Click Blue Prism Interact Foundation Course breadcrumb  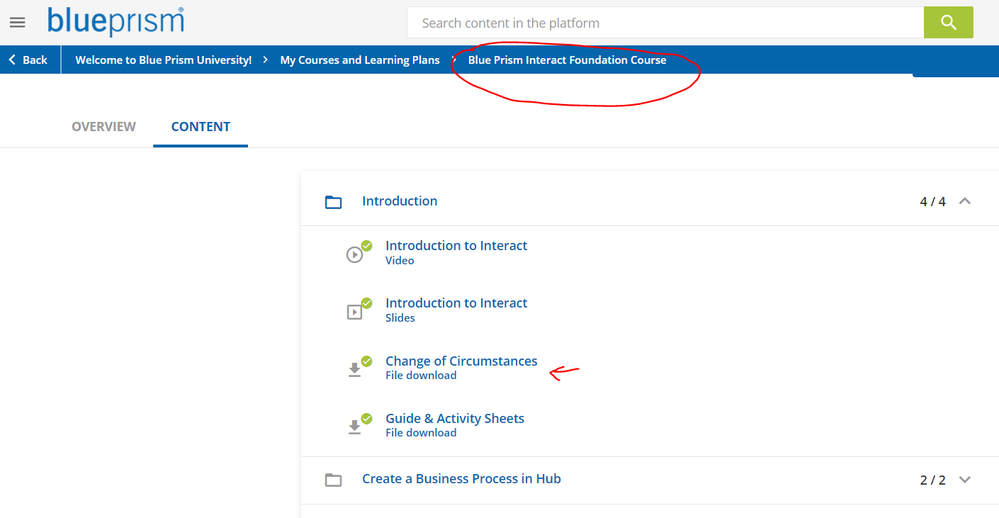[x=567, y=60]
